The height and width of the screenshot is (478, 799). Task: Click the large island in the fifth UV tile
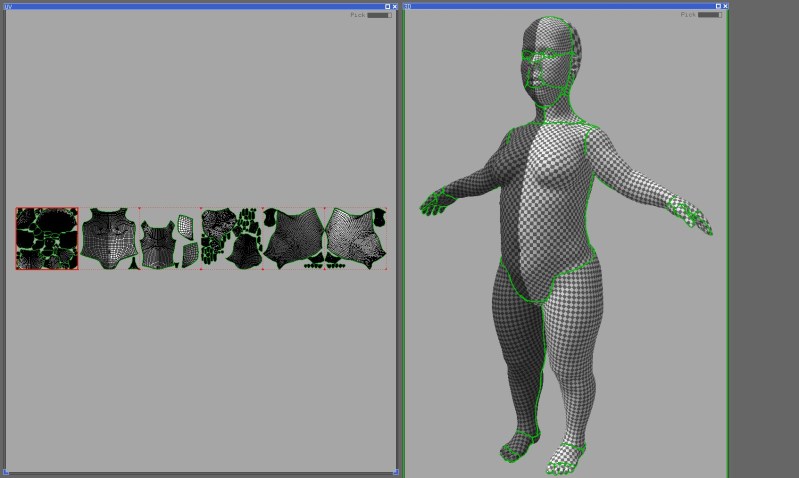tap(293, 238)
